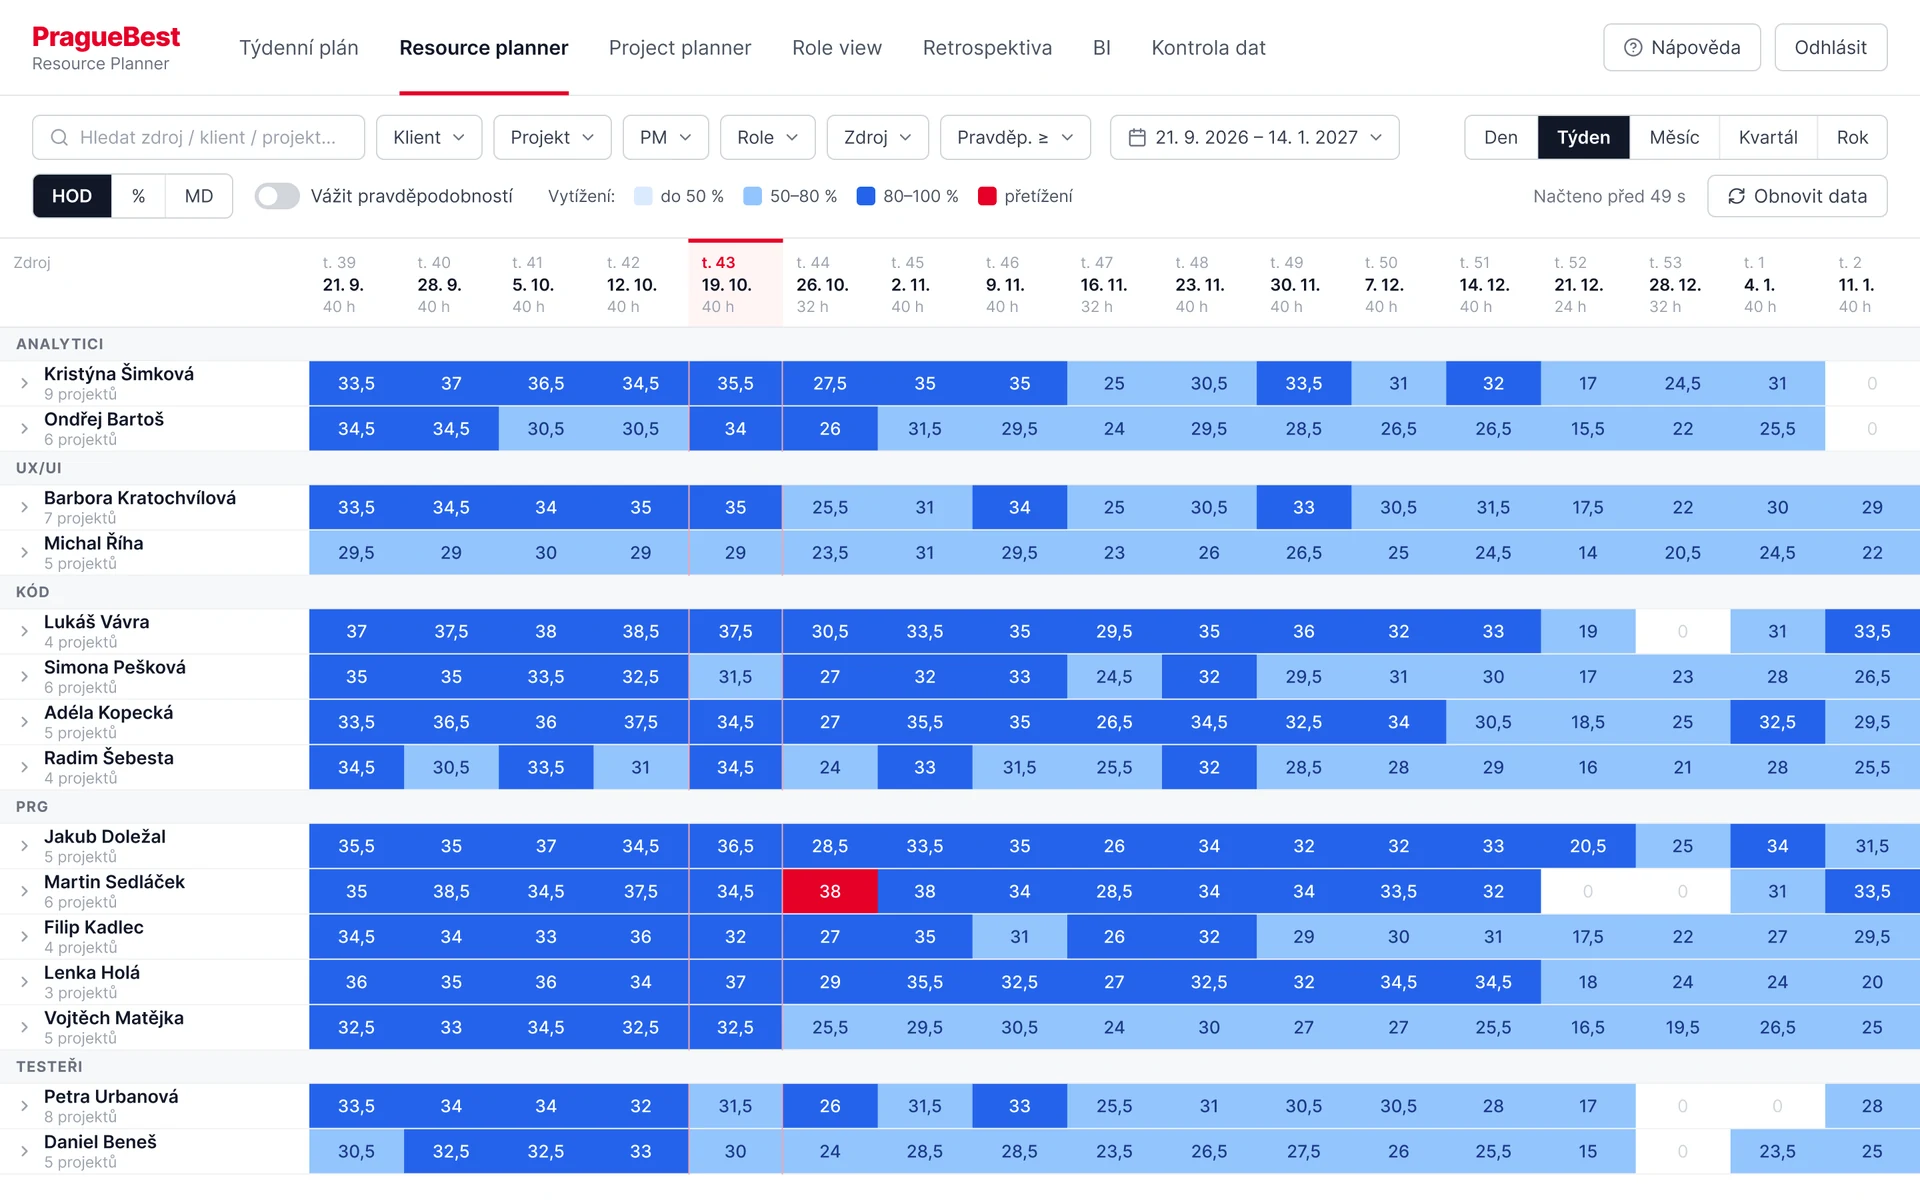Open the Role filter dropdown
This screenshot has height=1200, width=1920.
[x=767, y=137]
